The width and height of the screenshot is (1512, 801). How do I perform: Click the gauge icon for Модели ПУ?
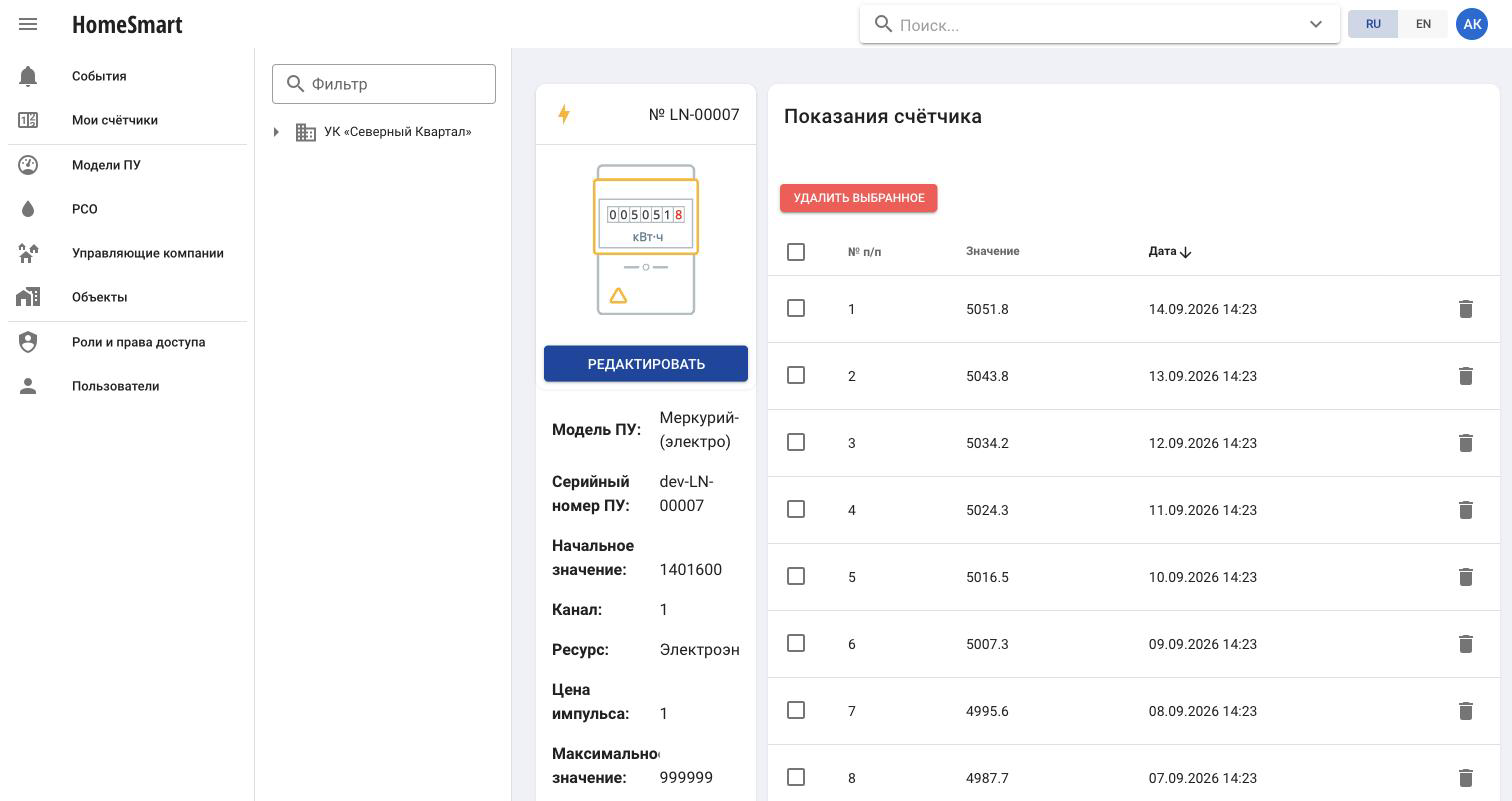pos(28,165)
